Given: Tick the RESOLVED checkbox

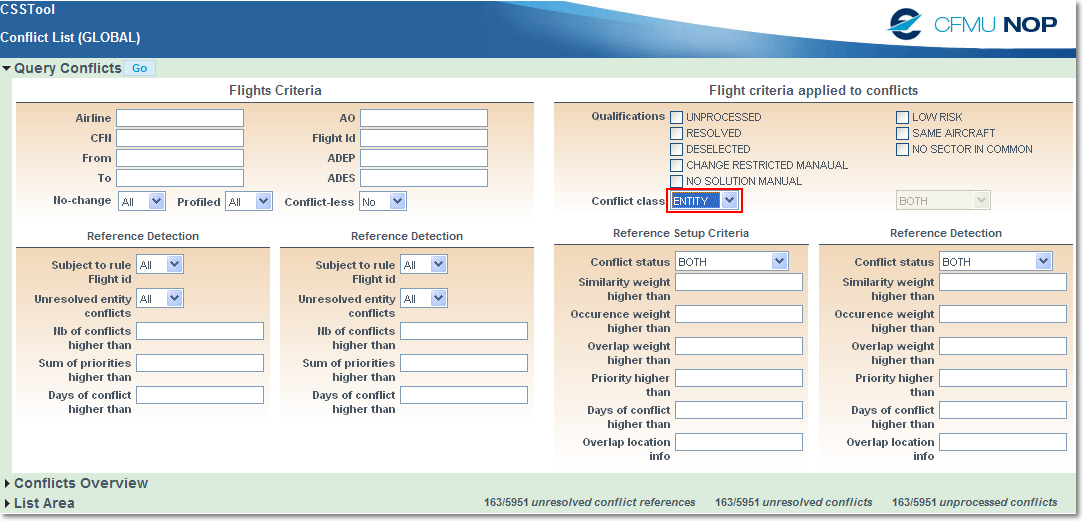Looking at the screenshot, I should coord(677,133).
